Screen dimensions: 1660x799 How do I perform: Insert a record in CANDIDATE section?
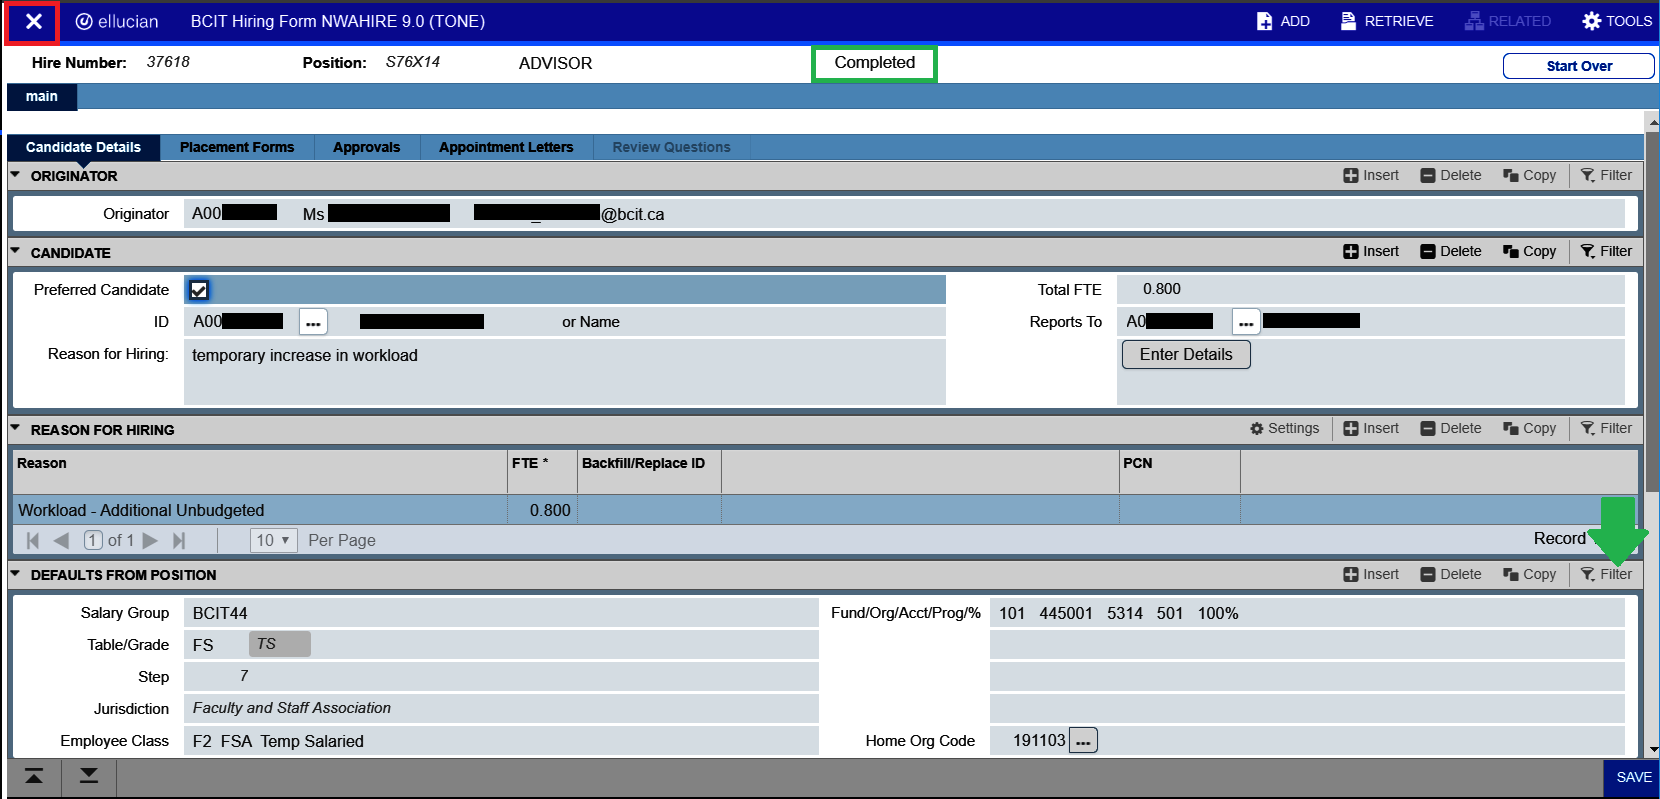[x=1371, y=251]
